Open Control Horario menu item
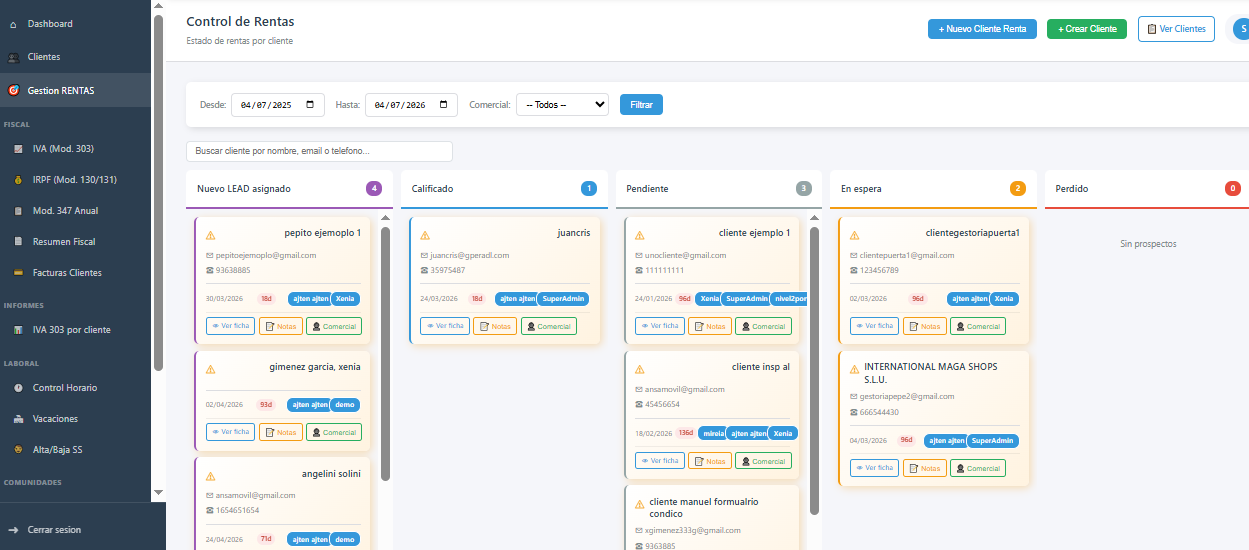 tap(65, 388)
